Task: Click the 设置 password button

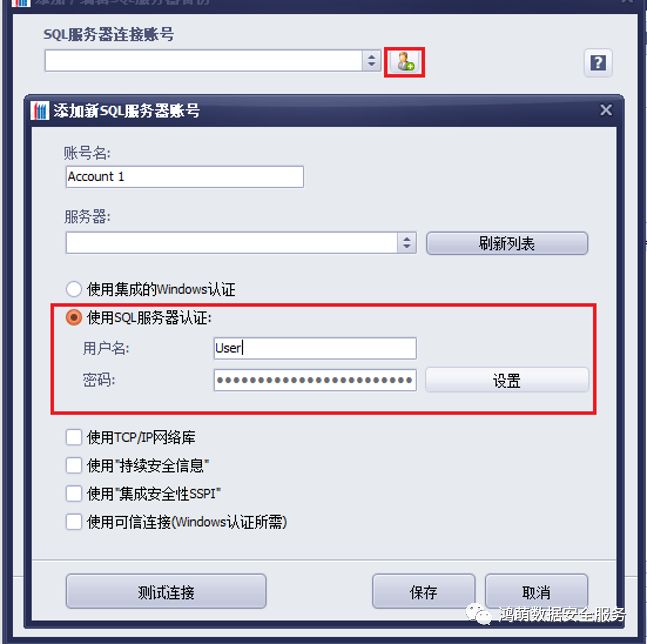Action: click(507, 380)
